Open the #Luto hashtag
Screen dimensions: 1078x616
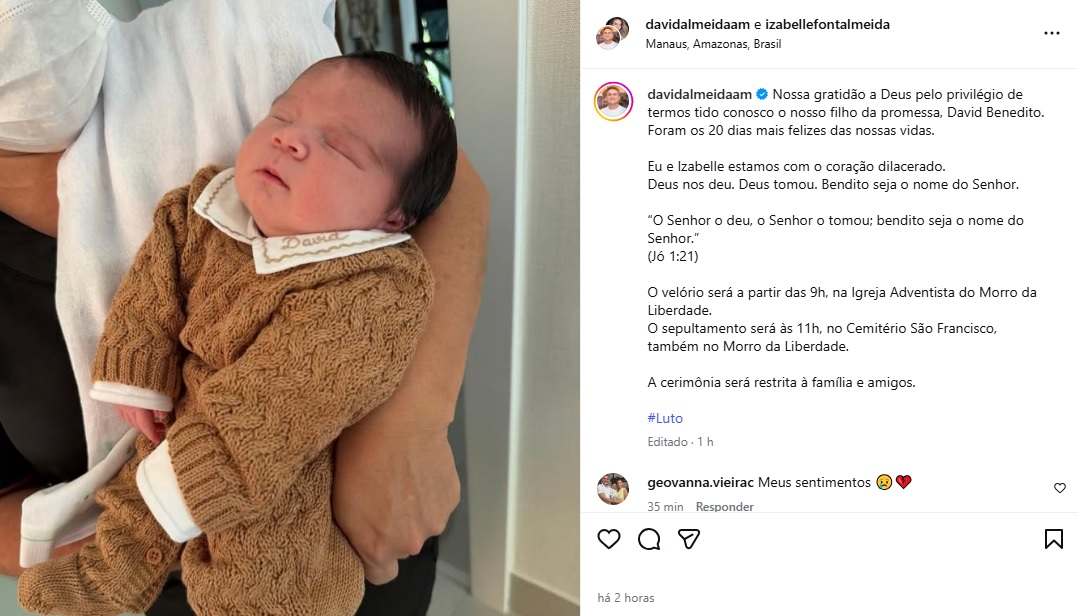(x=665, y=418)
